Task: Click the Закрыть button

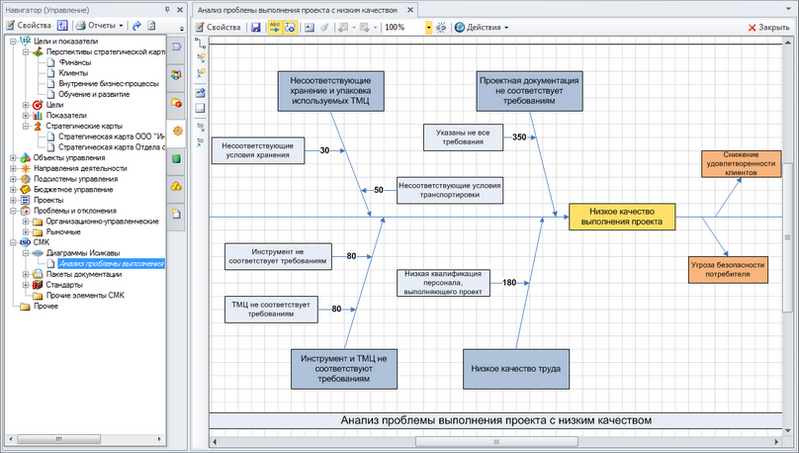Action: [768, 28]
